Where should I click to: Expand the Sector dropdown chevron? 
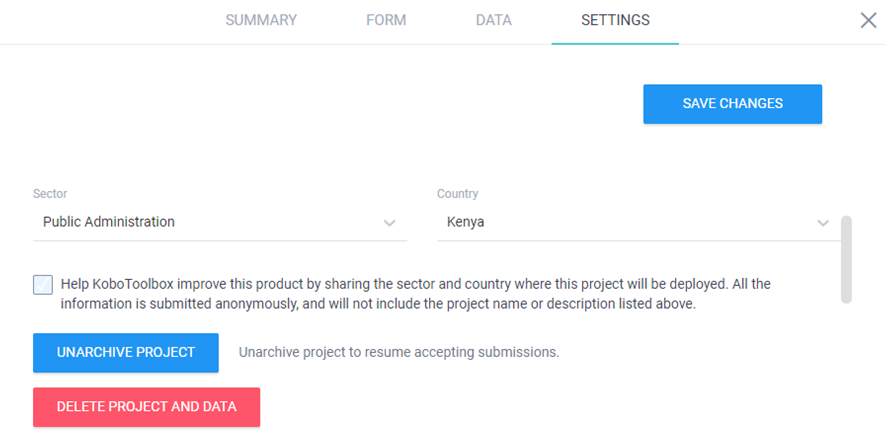click(x=390, y=223)
